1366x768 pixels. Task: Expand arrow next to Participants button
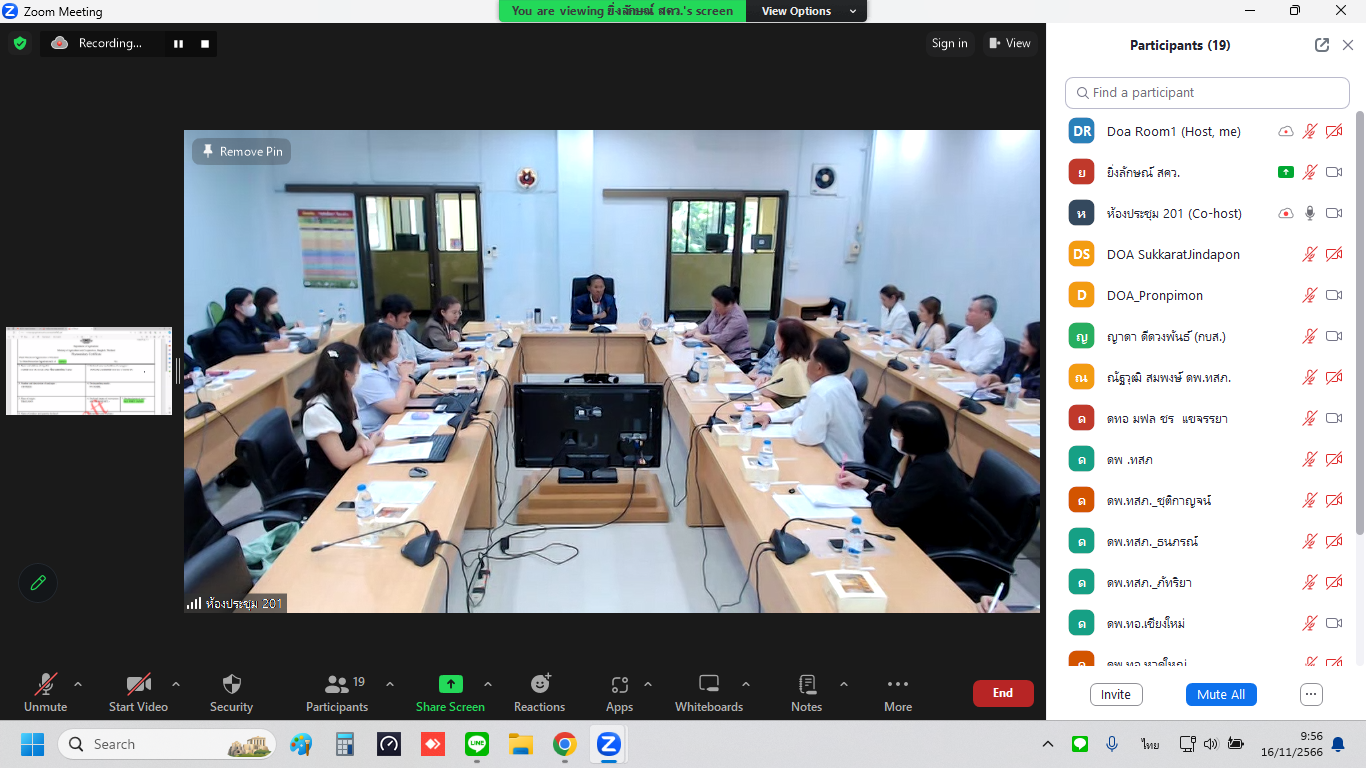(x=390, y=684)
